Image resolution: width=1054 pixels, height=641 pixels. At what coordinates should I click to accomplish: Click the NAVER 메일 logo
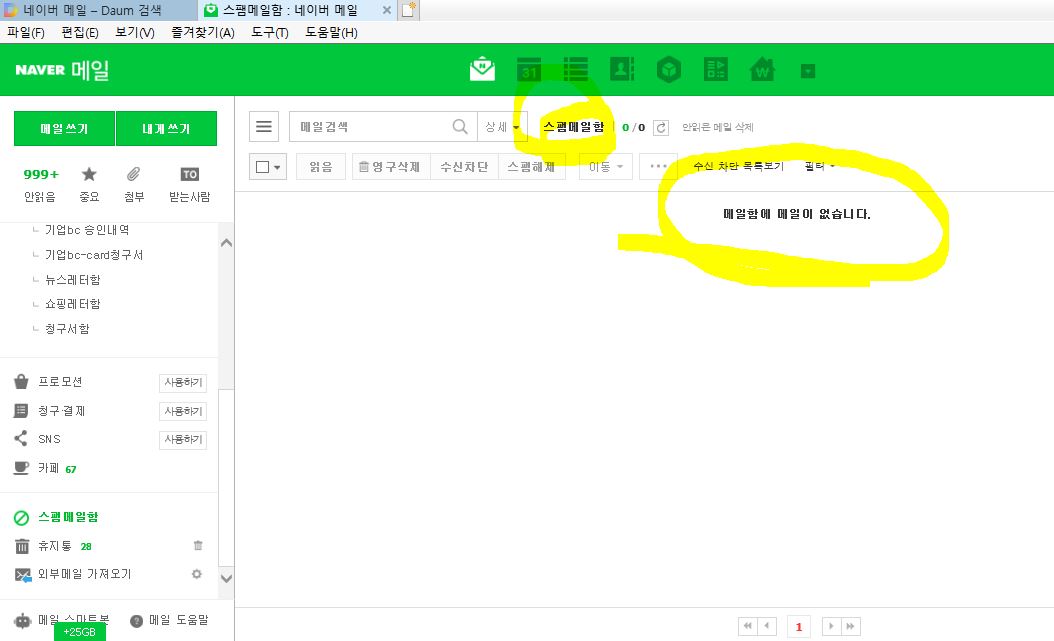[x=62, y=70]
